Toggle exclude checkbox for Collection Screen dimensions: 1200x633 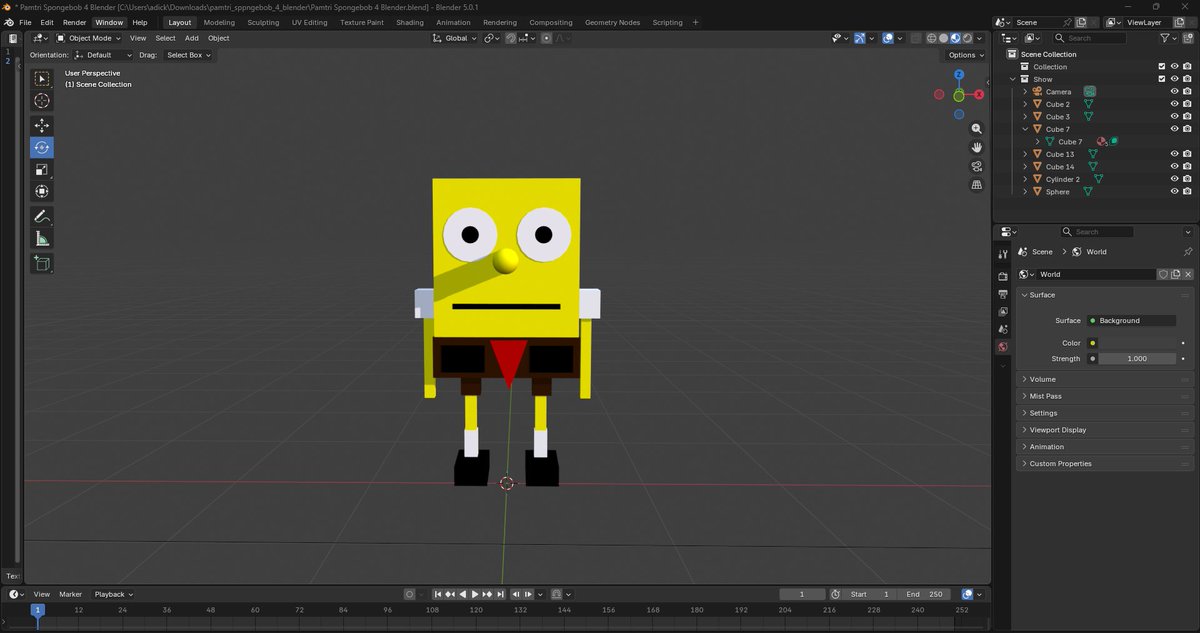[x=1162, y=67]
